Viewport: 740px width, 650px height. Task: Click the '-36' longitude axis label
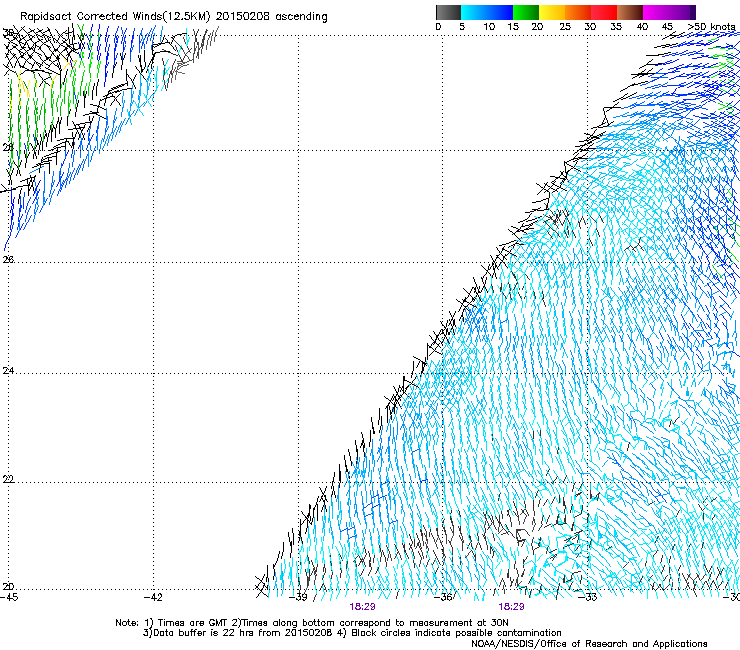coord(444,597)
